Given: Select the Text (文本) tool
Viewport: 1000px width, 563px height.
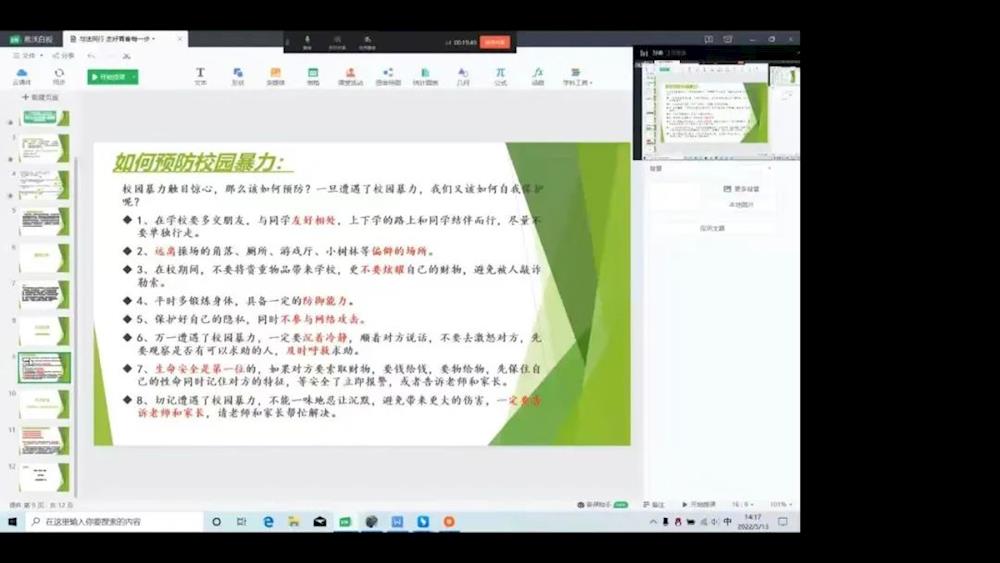Looking at the screenshot, I should tap(200, 76).
